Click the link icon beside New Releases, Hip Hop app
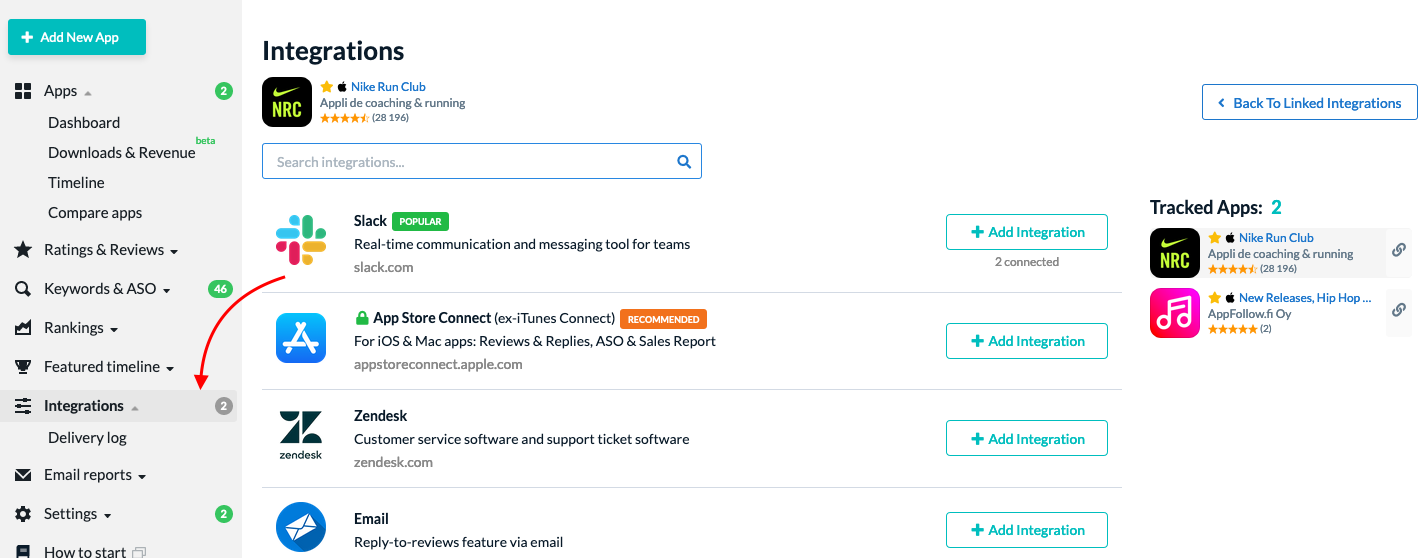1422x558 pixels. [x=1399, y=310]
